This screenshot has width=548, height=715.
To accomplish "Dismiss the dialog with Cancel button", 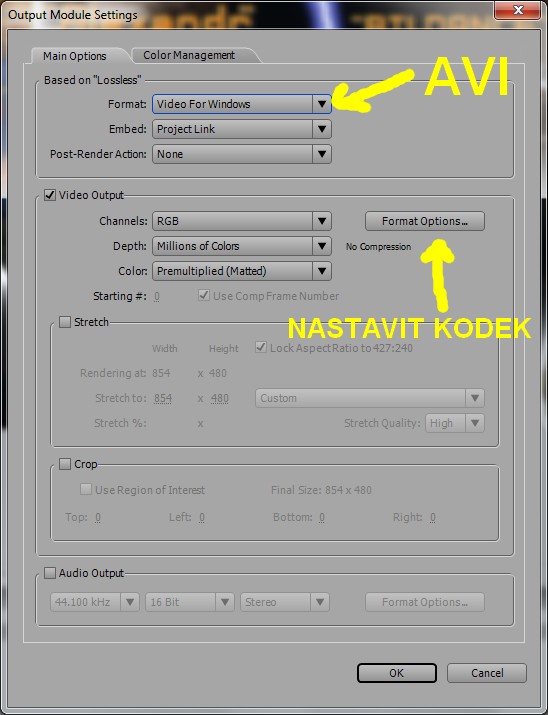I will (x=486, y=673).
